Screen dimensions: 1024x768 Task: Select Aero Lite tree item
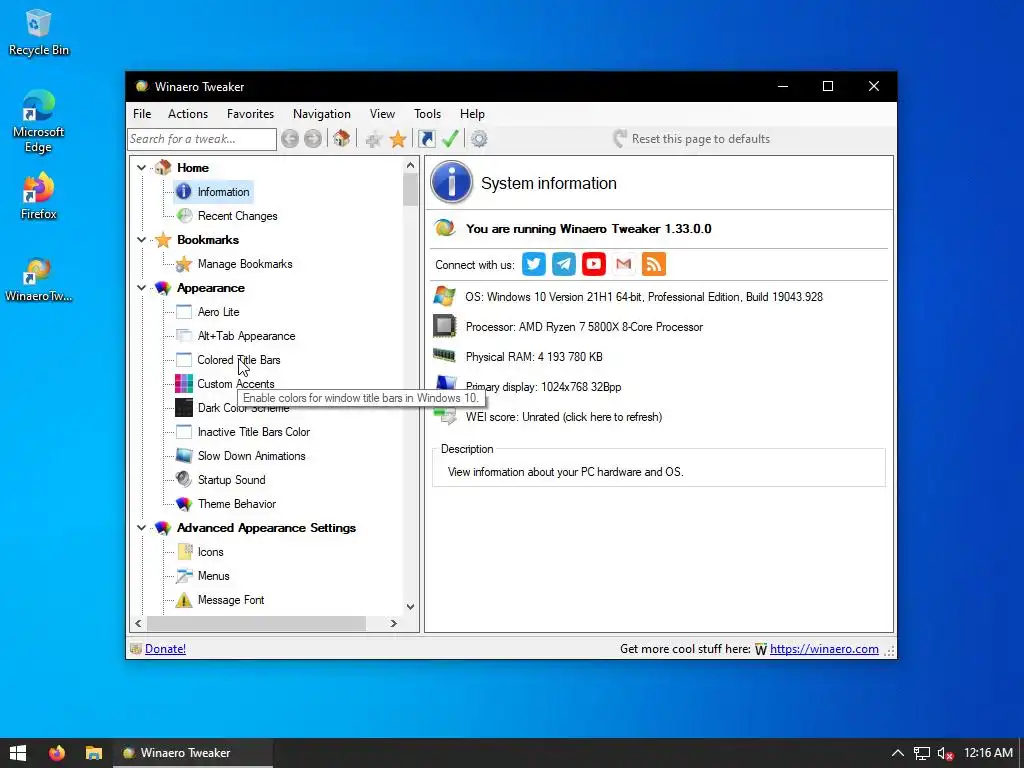pos(218,312)
